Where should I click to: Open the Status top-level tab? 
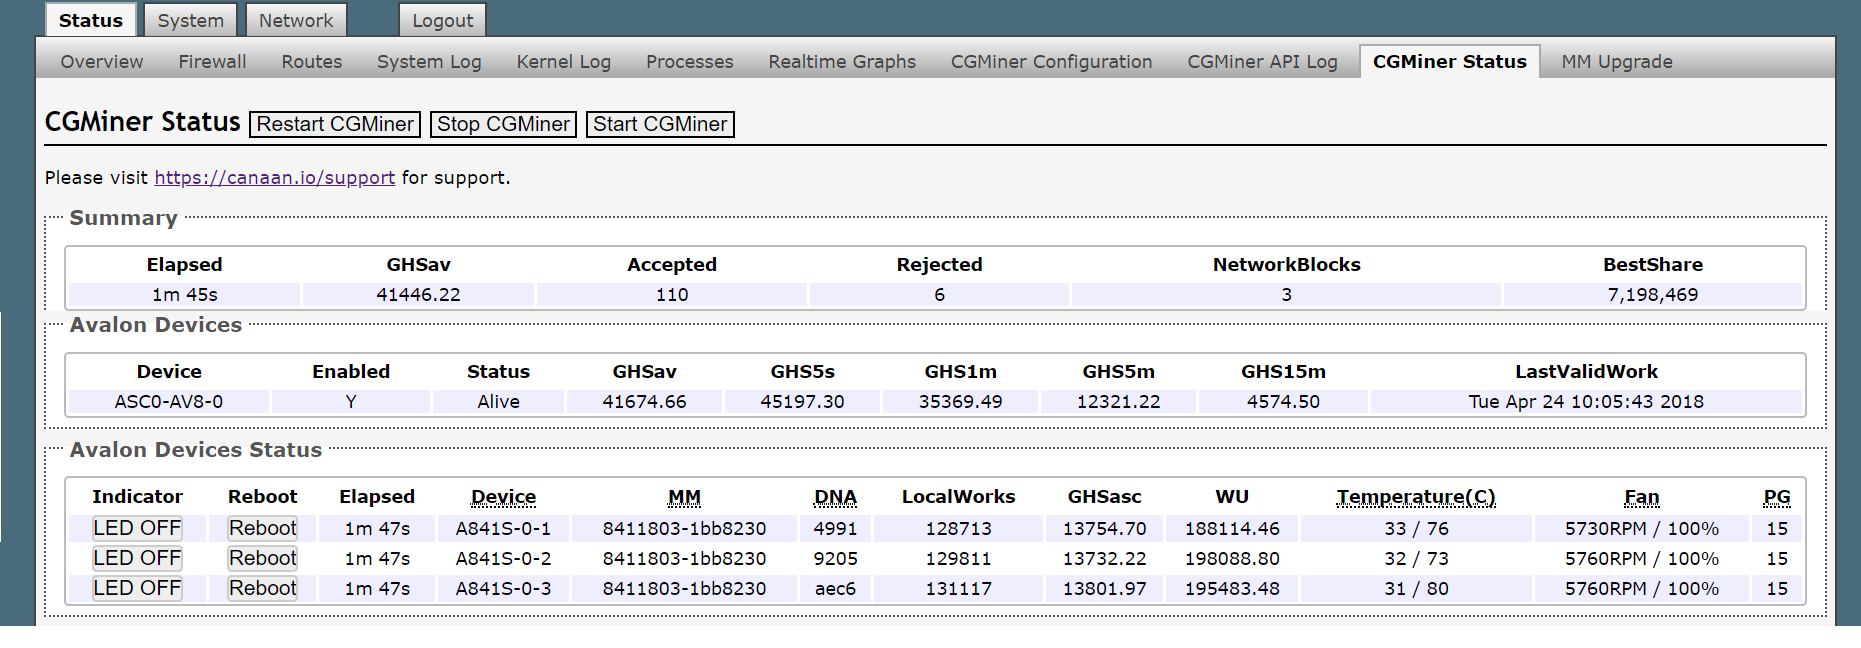point(90,20)
